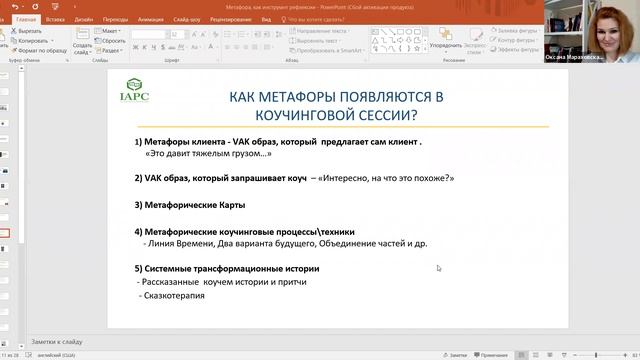Open the numbered list button
This screenshot has width=640, height=360.
pyautogui.click(x=242, y=35)
